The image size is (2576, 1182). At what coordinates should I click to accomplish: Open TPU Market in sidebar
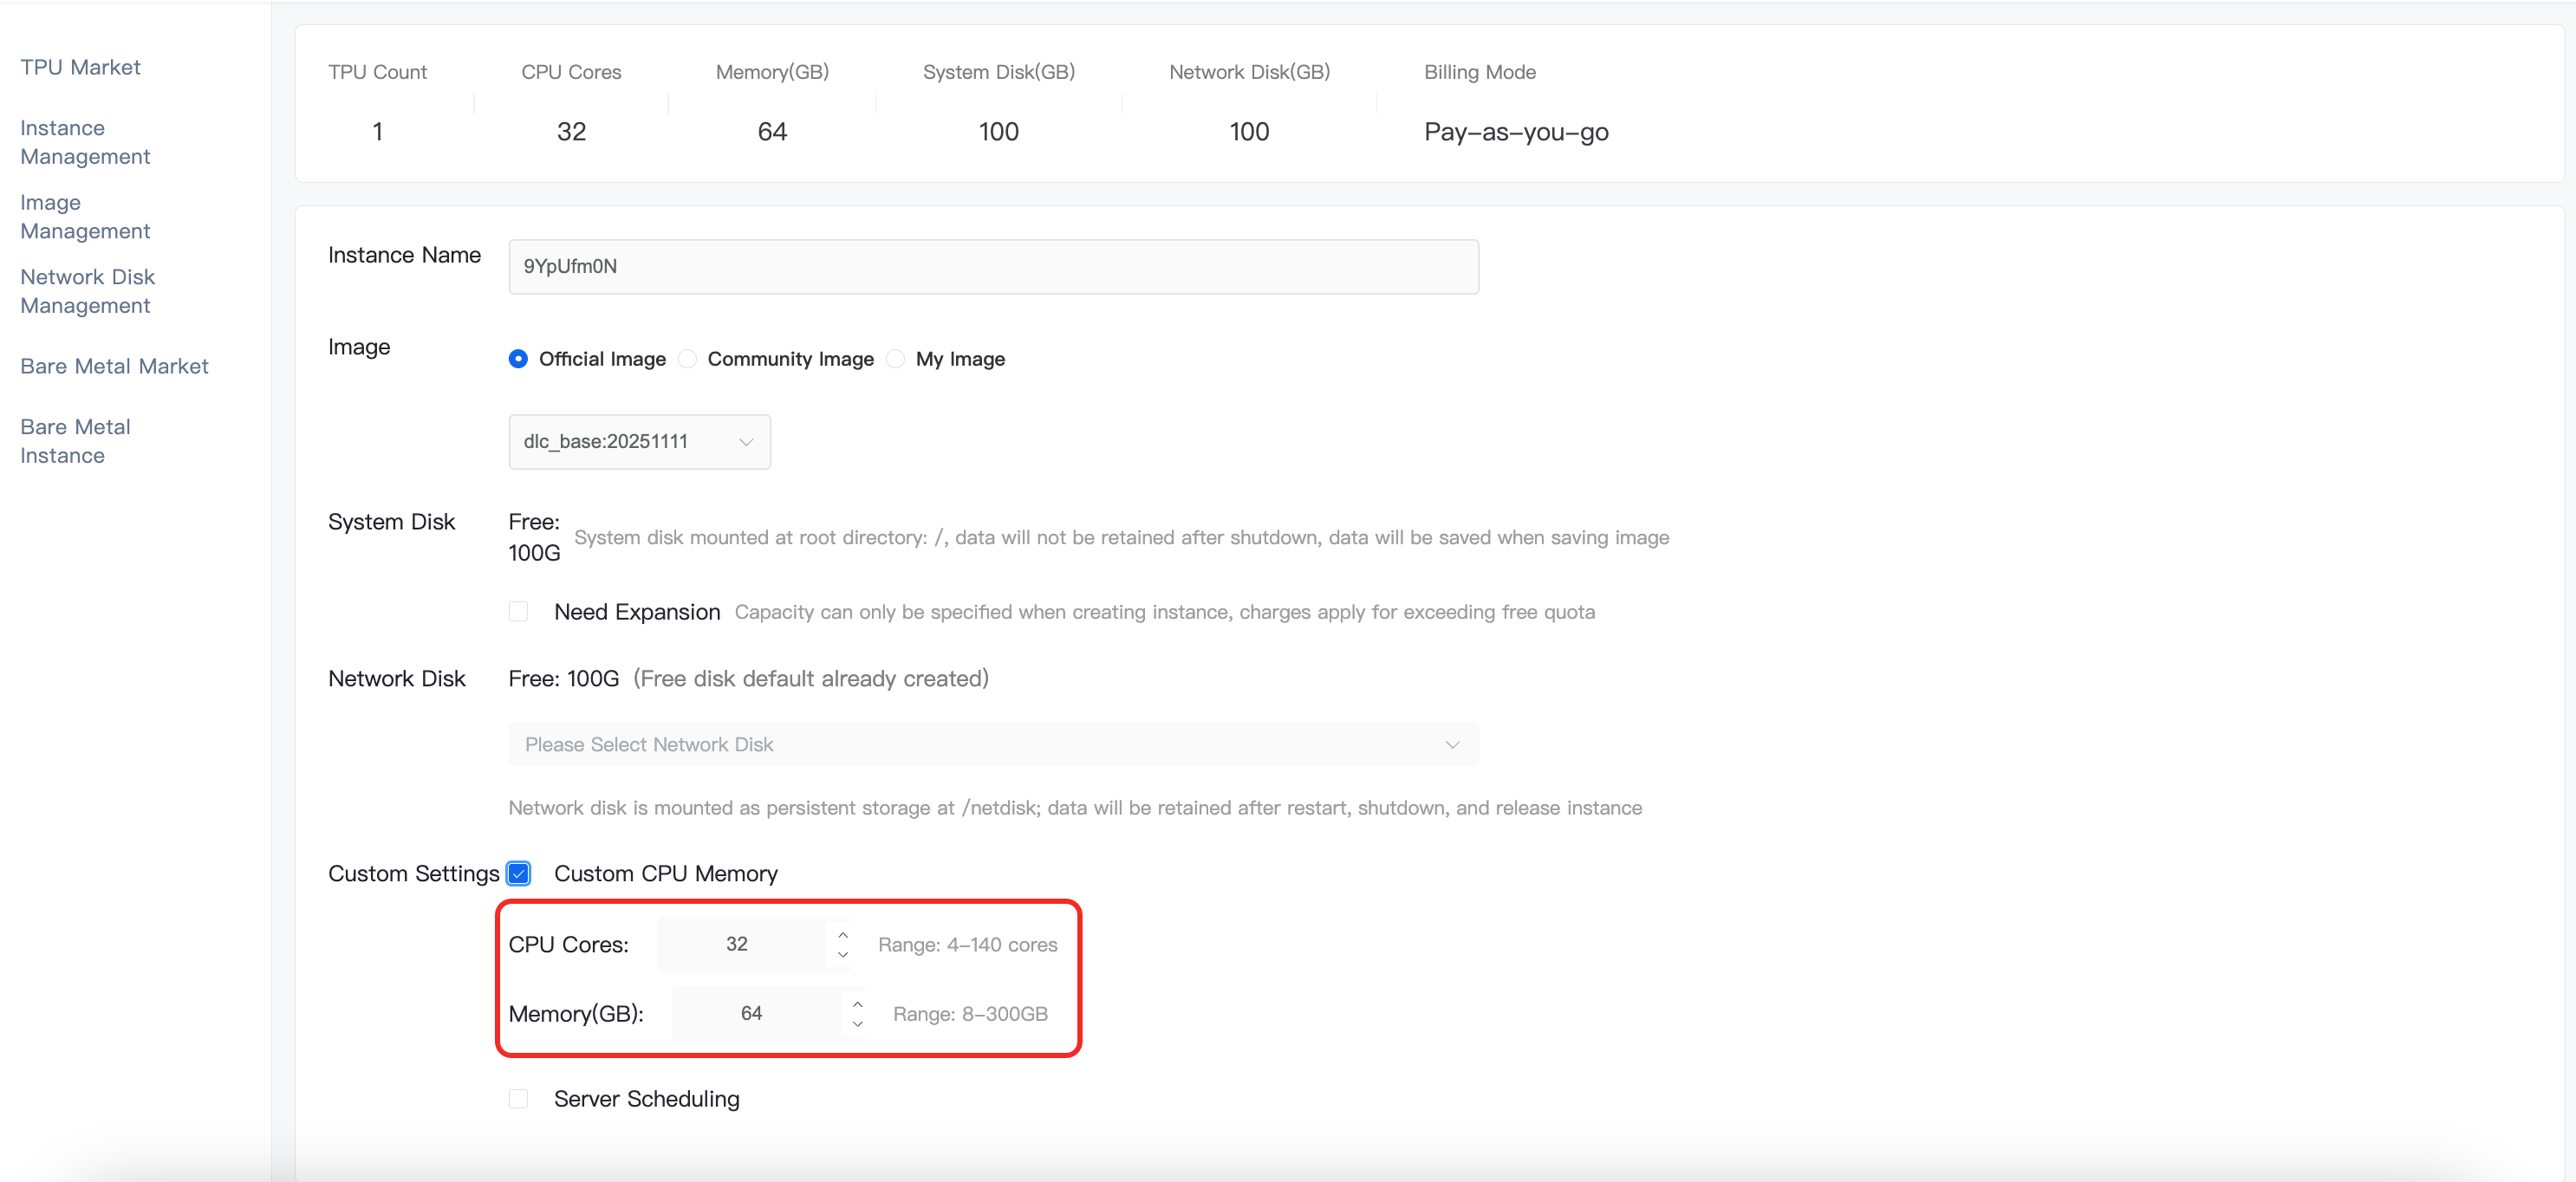80,67
